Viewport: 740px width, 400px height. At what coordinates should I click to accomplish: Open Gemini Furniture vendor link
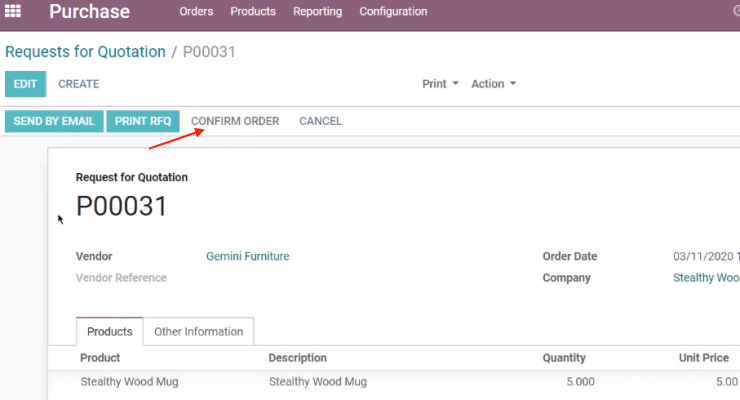[248, 256]
